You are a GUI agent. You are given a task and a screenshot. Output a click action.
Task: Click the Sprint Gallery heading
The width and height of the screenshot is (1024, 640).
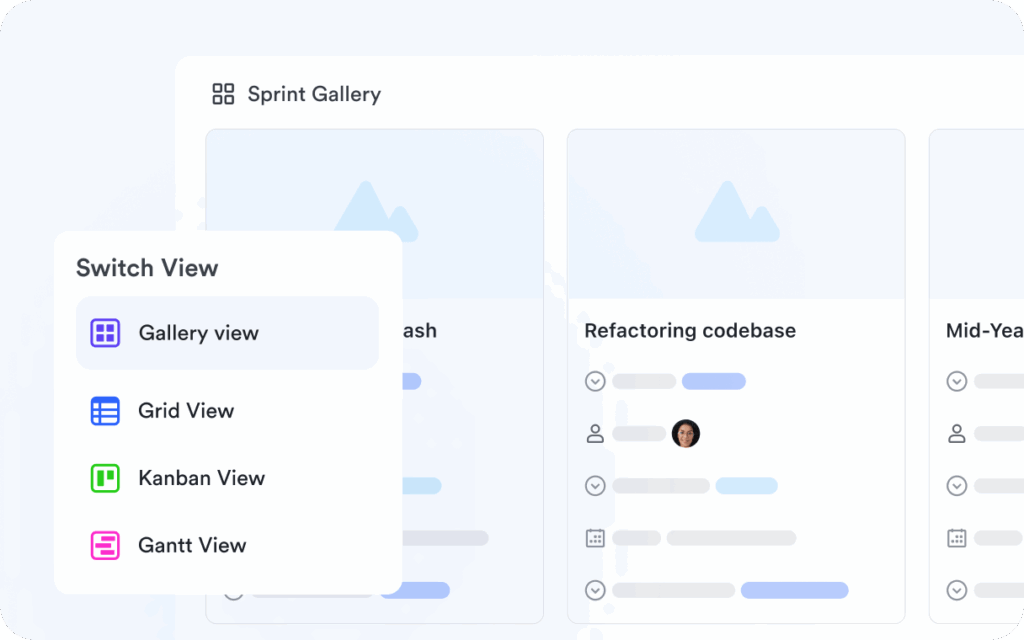[x=314, y=93]
